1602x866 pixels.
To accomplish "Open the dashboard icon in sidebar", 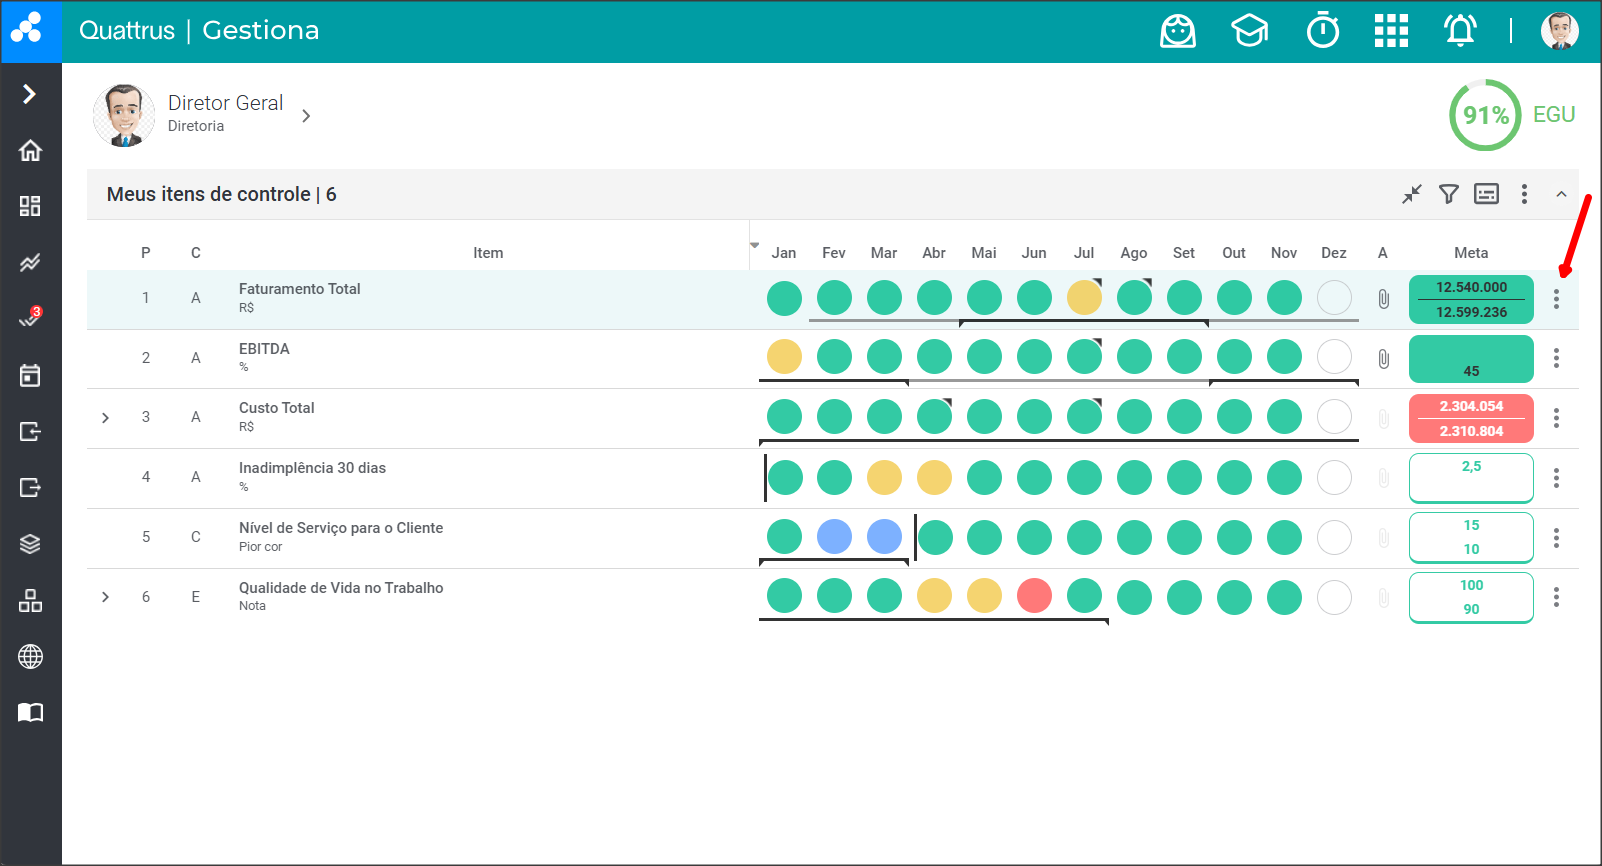I will (x=30, y=206).
